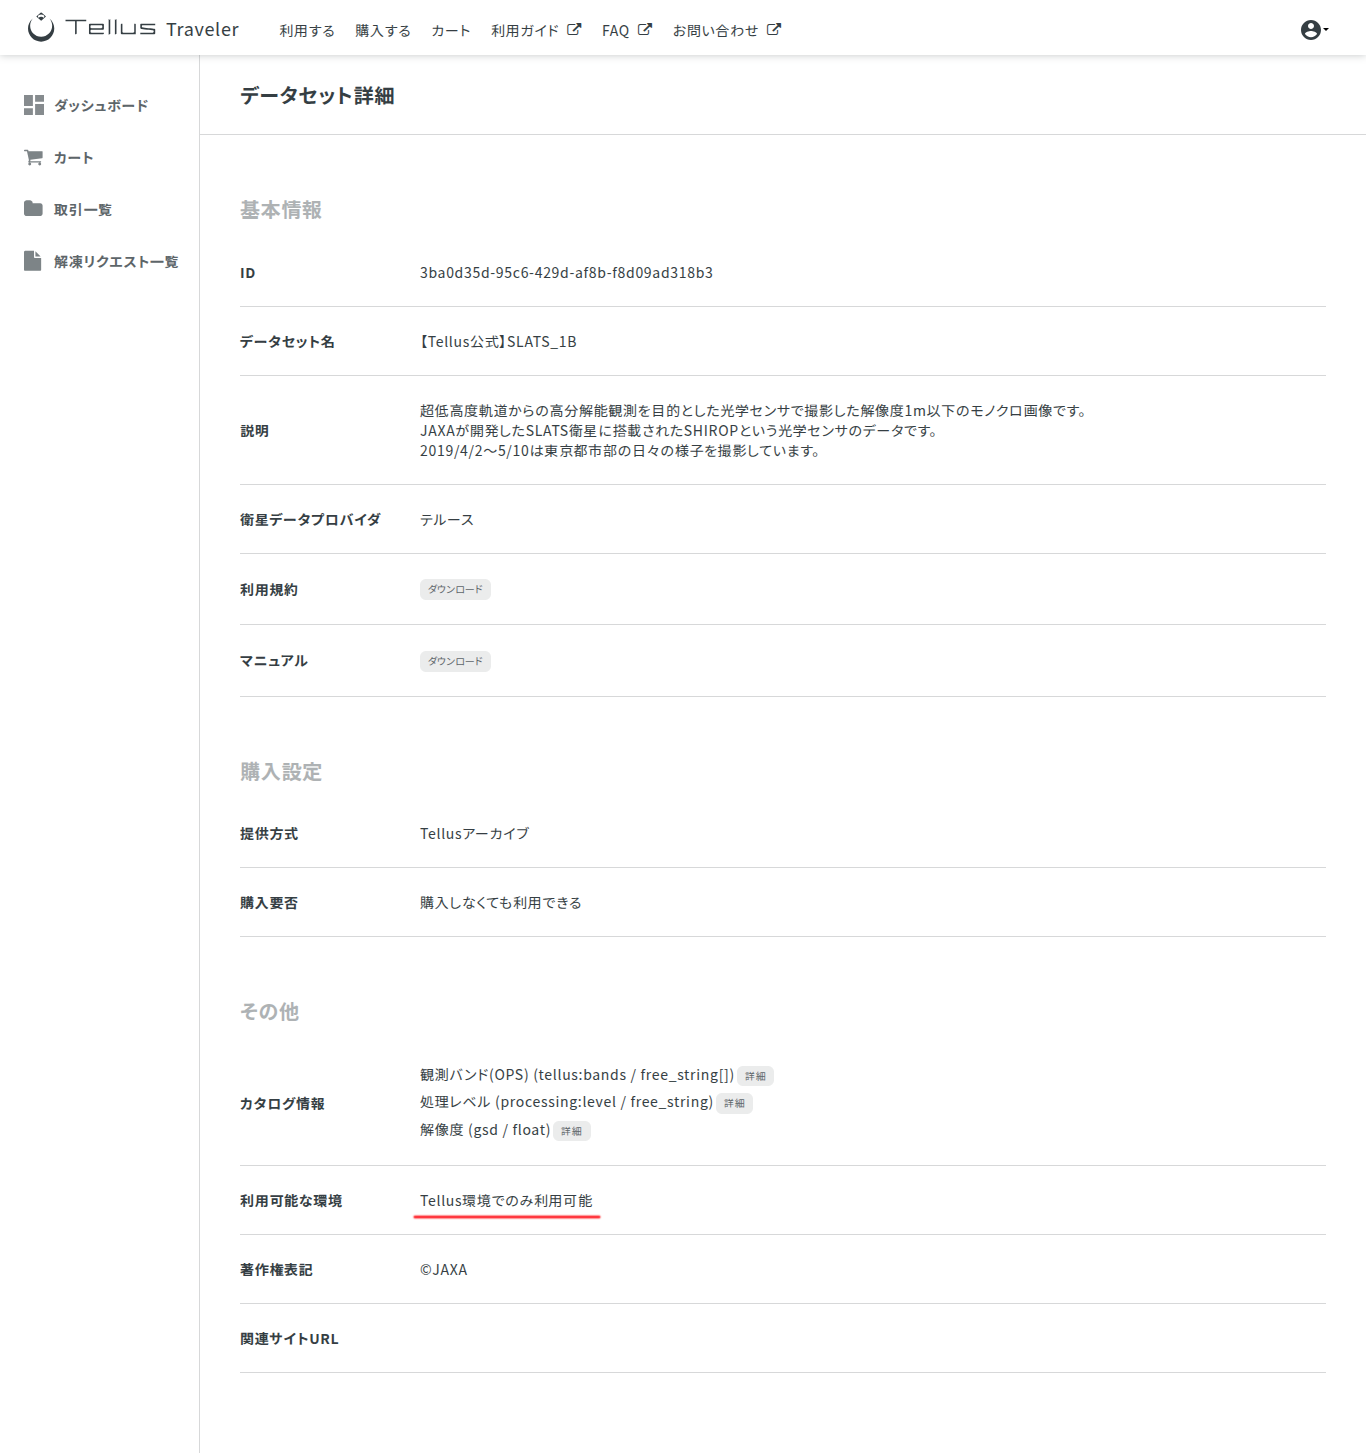This screenshot has height=1453, width=1366.
Task: Click external link icon beside FAQ
Action: tap(645, 30)
